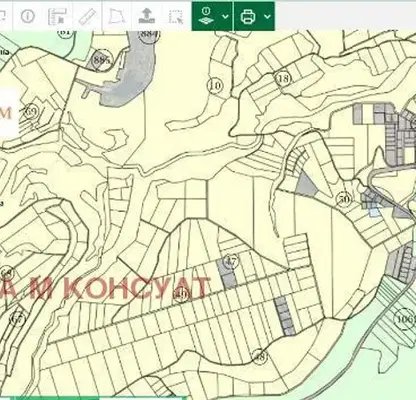This screenshot has height=400, width=416.
Task: Click the layer info icon button
Action: click(207, 16)
